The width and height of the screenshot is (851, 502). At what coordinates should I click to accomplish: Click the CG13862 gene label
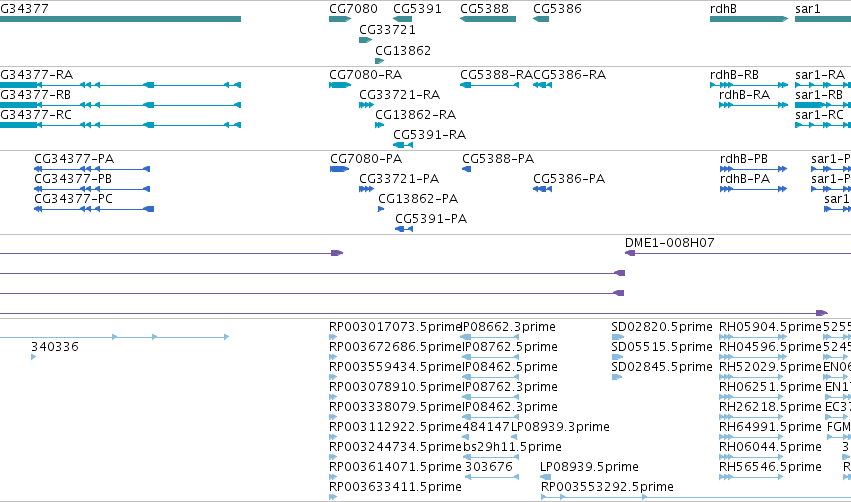(403, 50)
